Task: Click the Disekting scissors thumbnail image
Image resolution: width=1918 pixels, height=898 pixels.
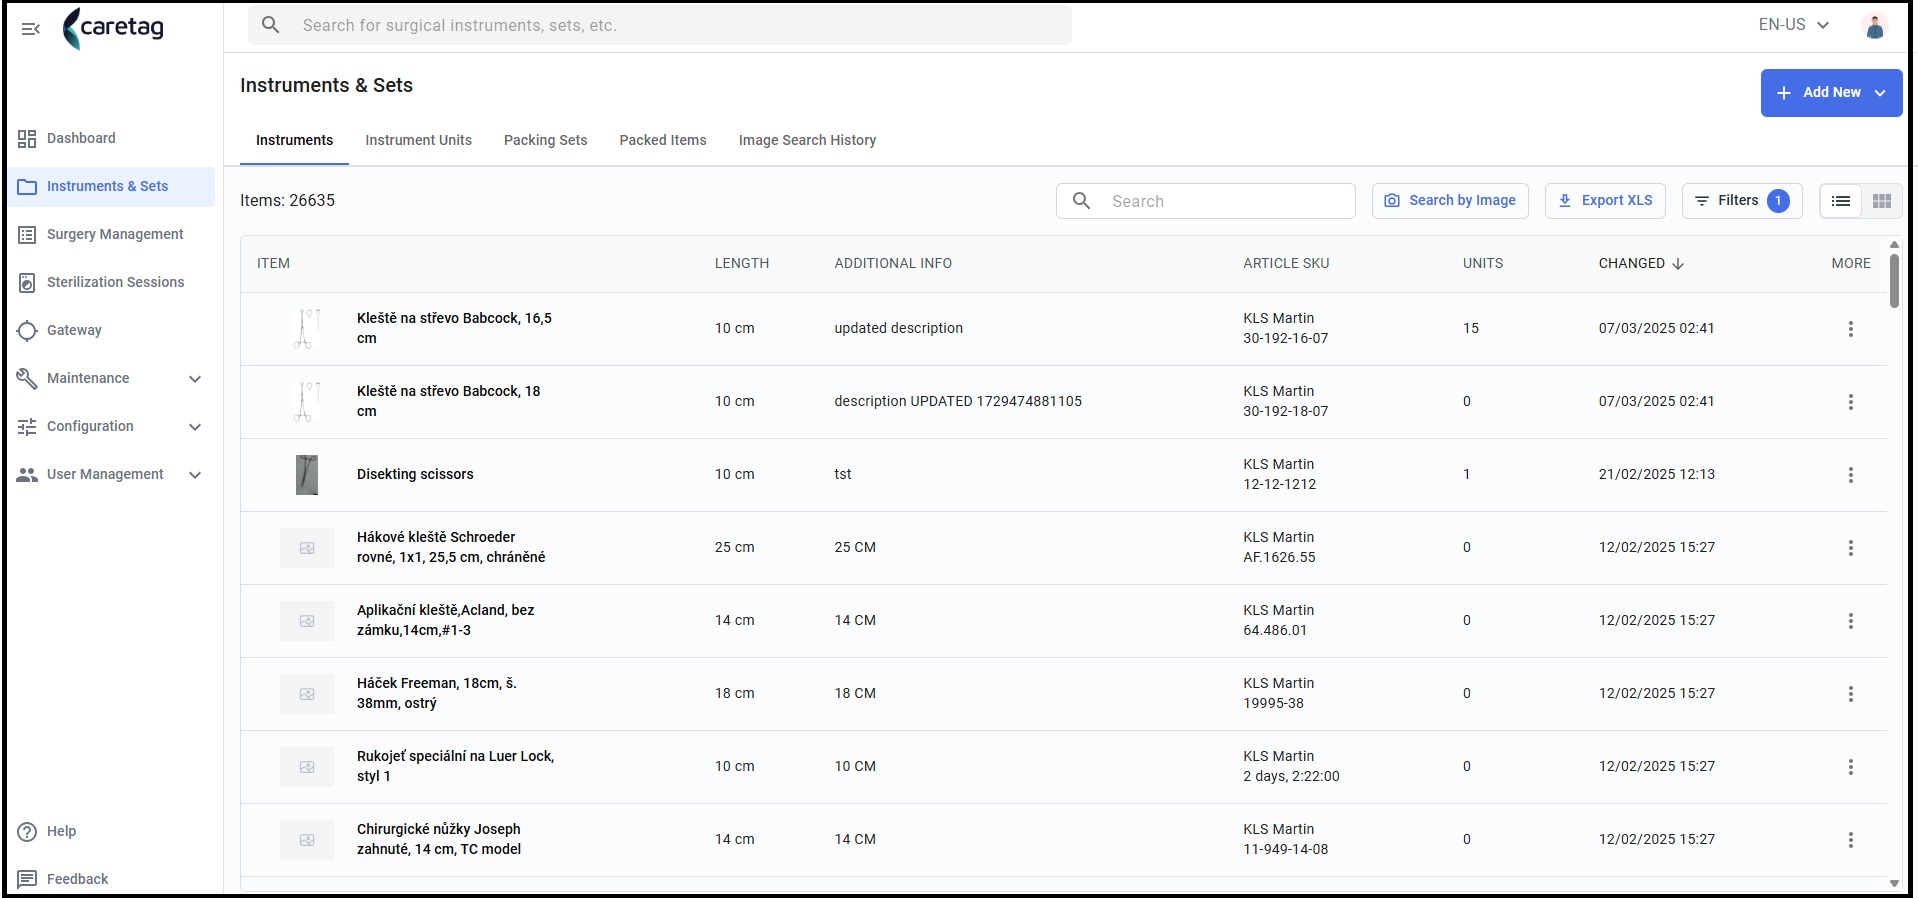Action: pyautogui.click(x=307, y=475)
